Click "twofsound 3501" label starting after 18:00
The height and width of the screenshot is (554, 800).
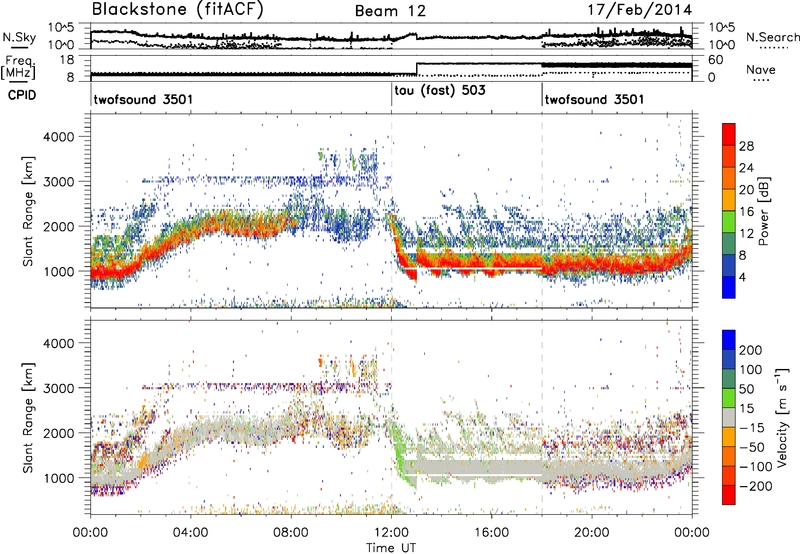point(594,99)
